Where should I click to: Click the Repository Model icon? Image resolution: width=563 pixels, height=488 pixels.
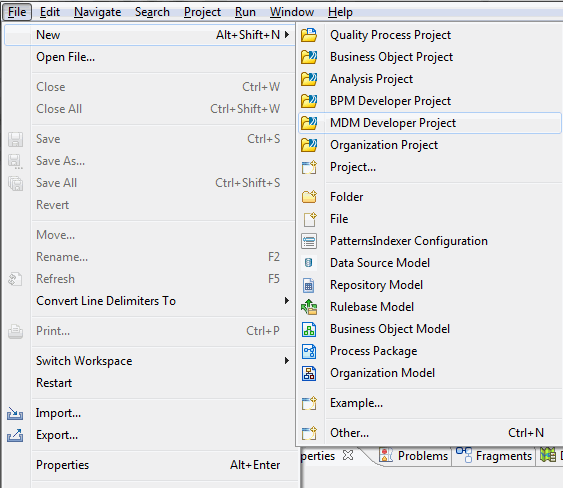click(x=308, y=285)
